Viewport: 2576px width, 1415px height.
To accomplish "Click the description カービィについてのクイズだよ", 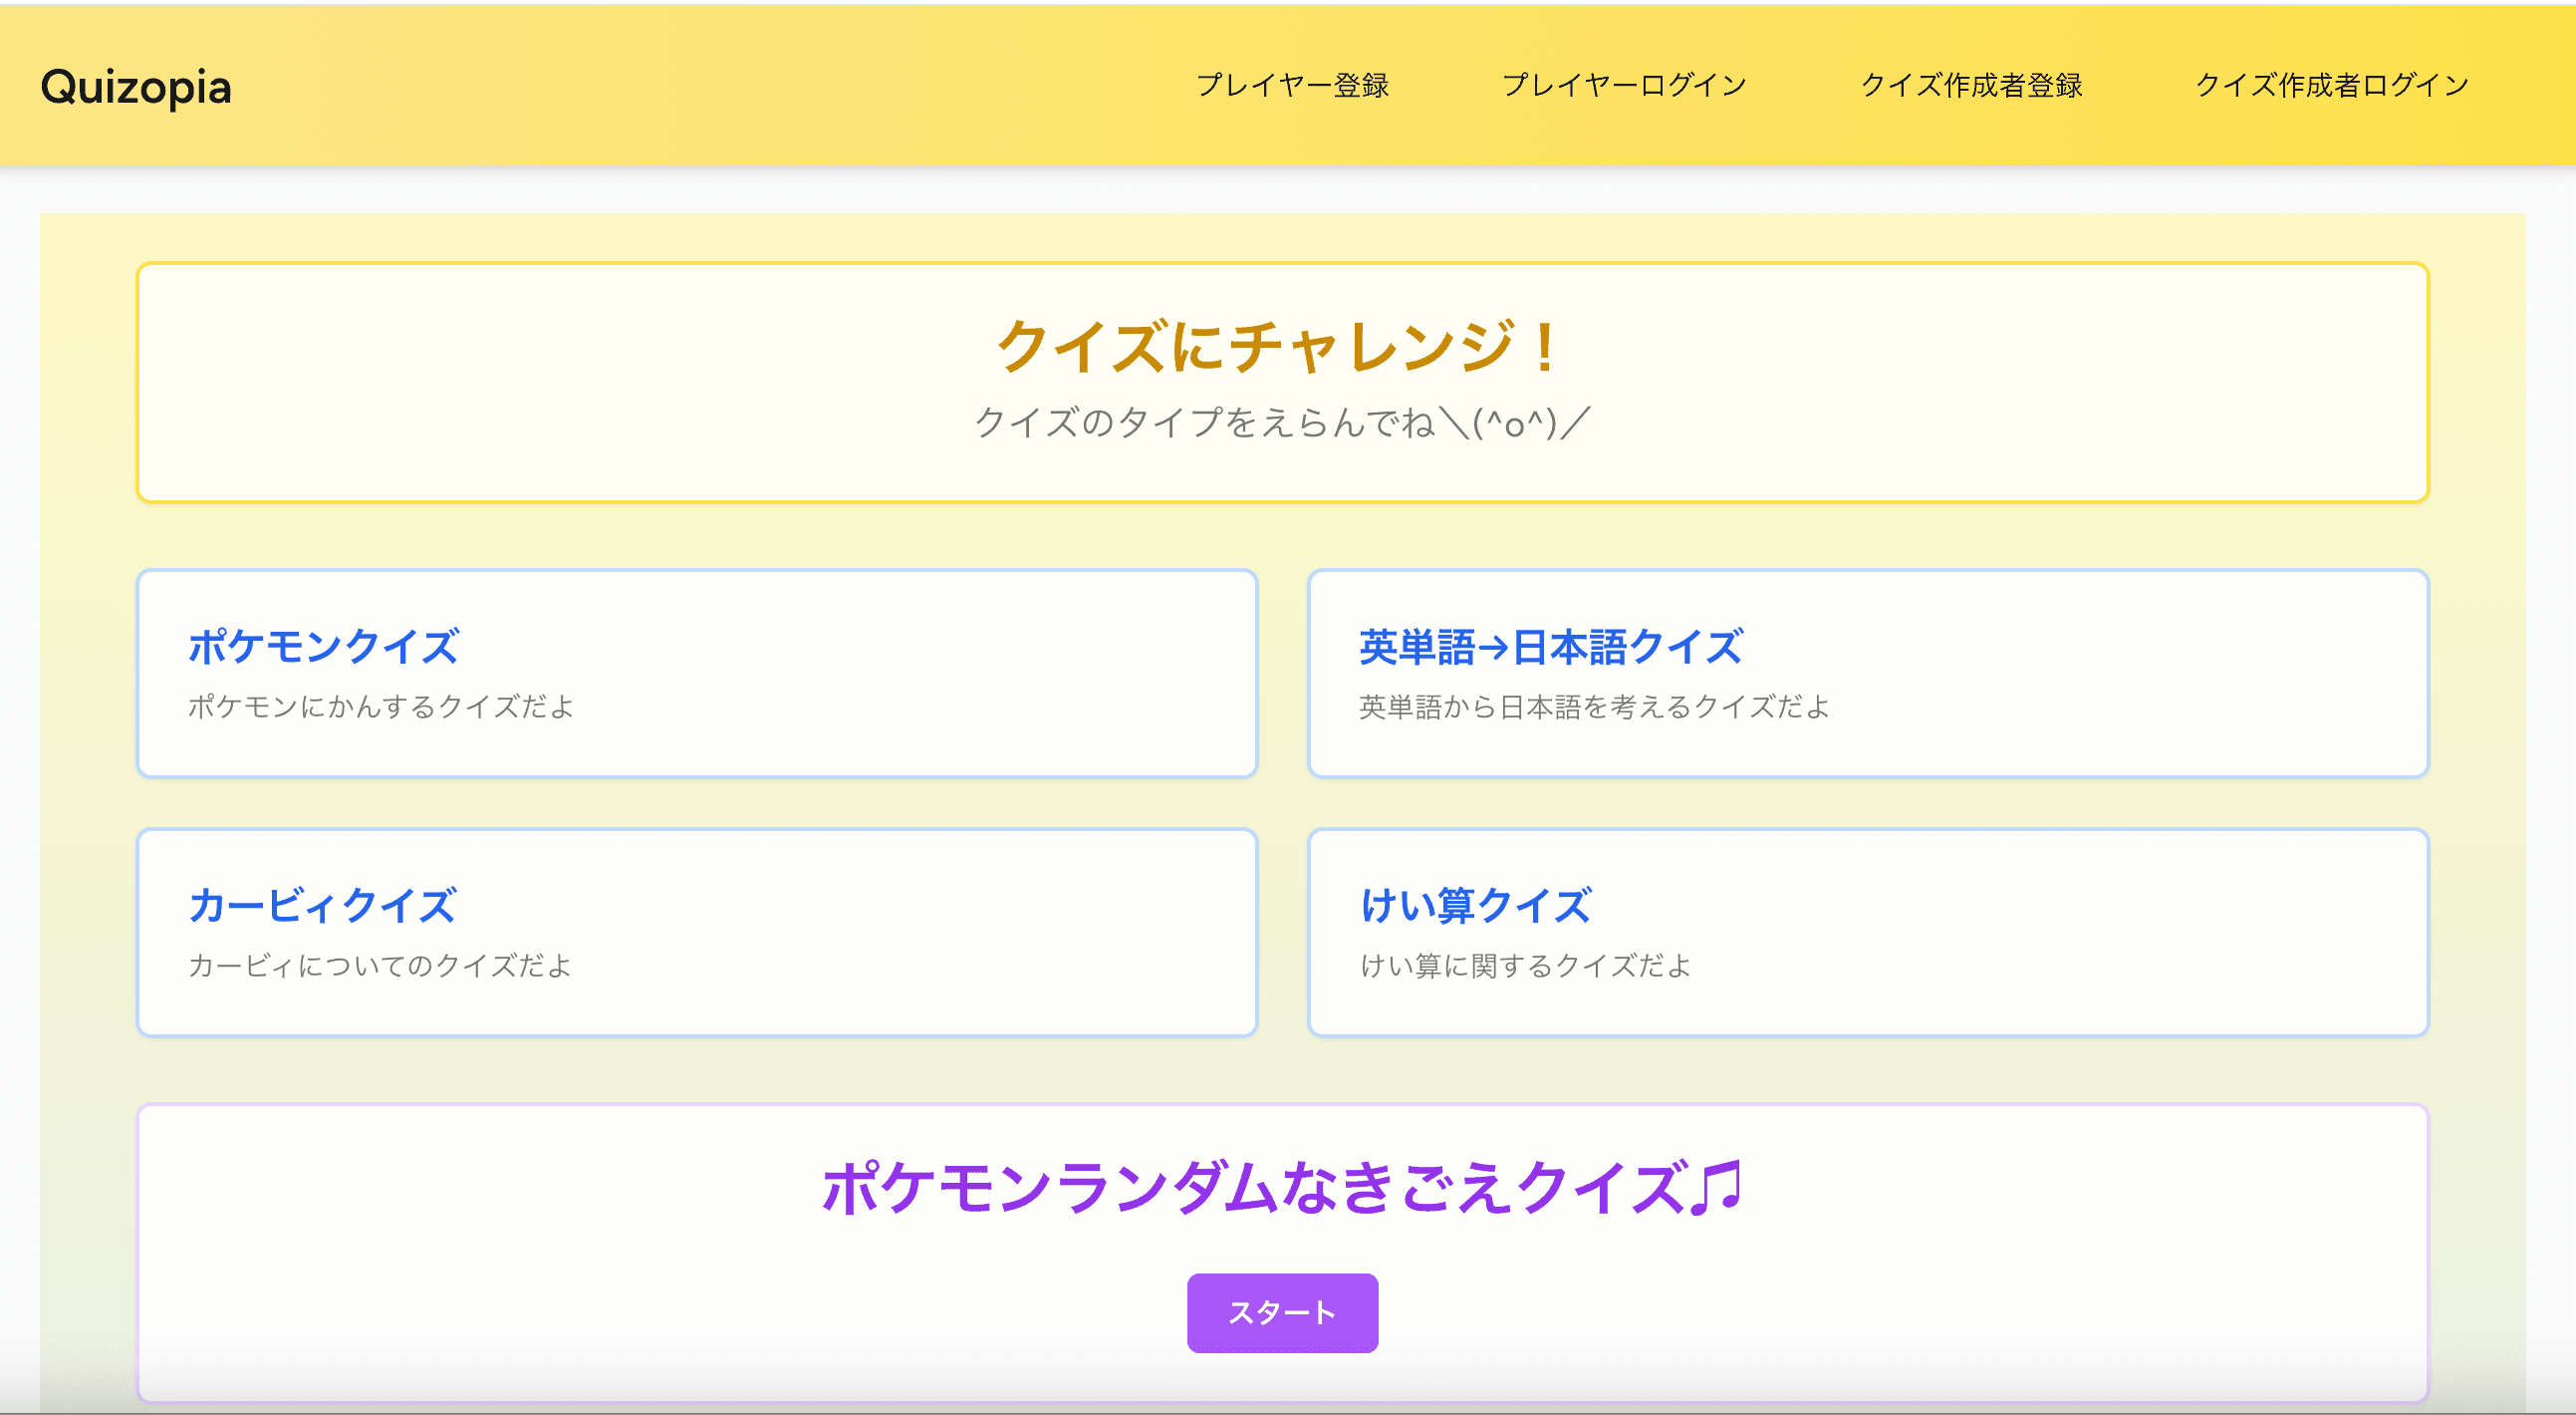I will [x=380, y=966].
